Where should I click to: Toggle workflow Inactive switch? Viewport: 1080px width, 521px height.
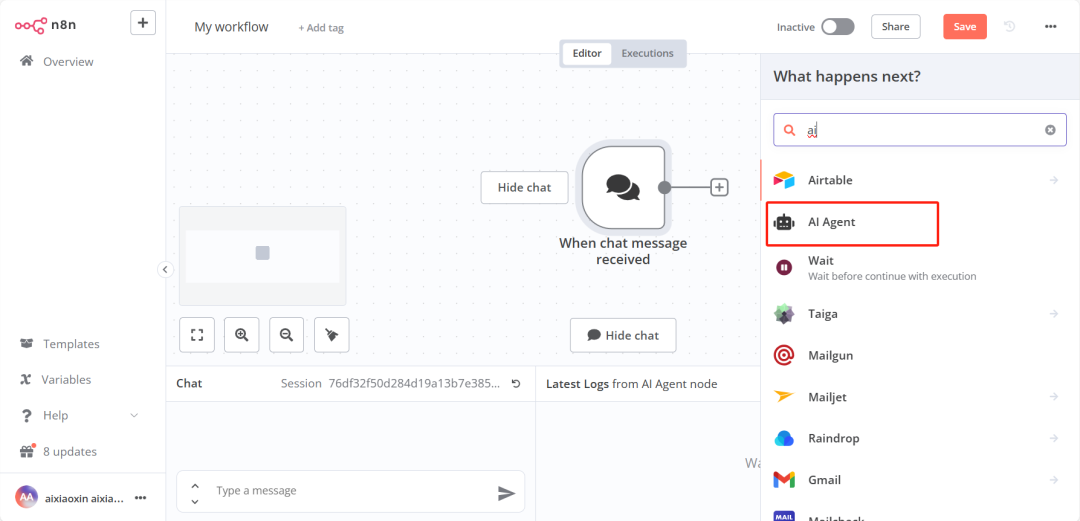(838, 27)
